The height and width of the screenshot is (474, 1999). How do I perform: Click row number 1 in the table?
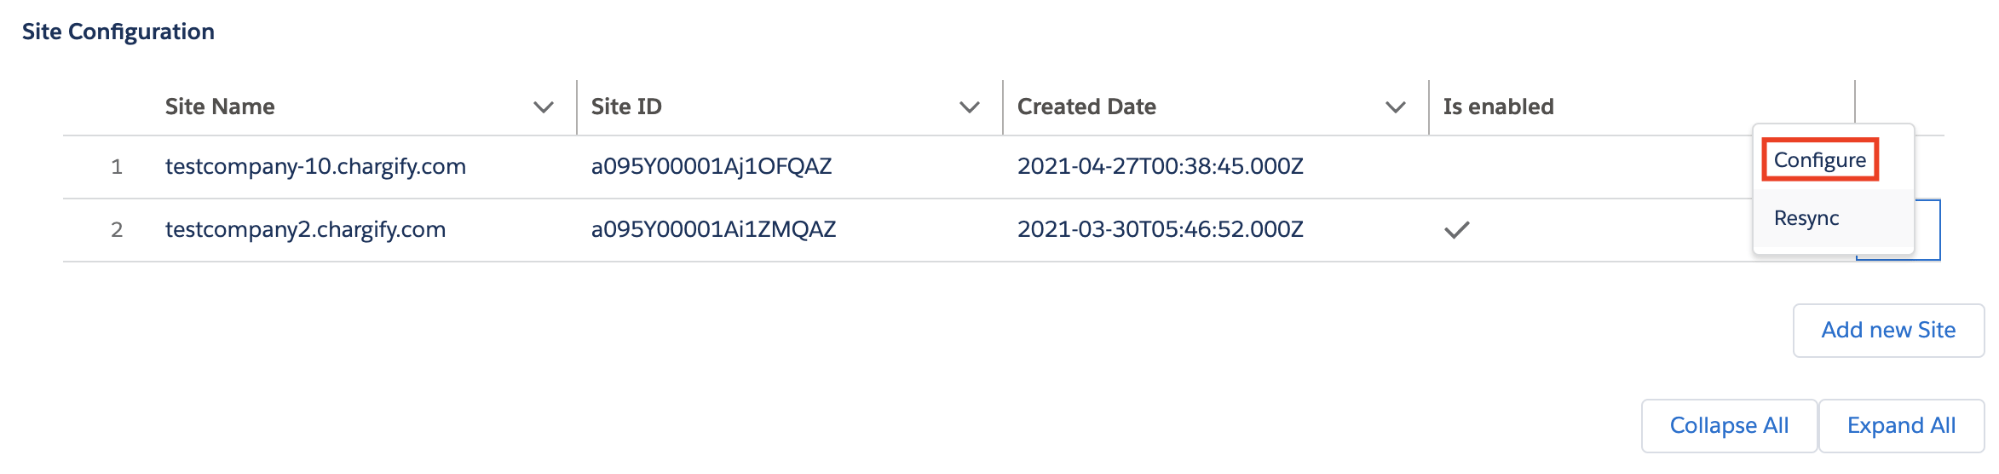(117, 166)
